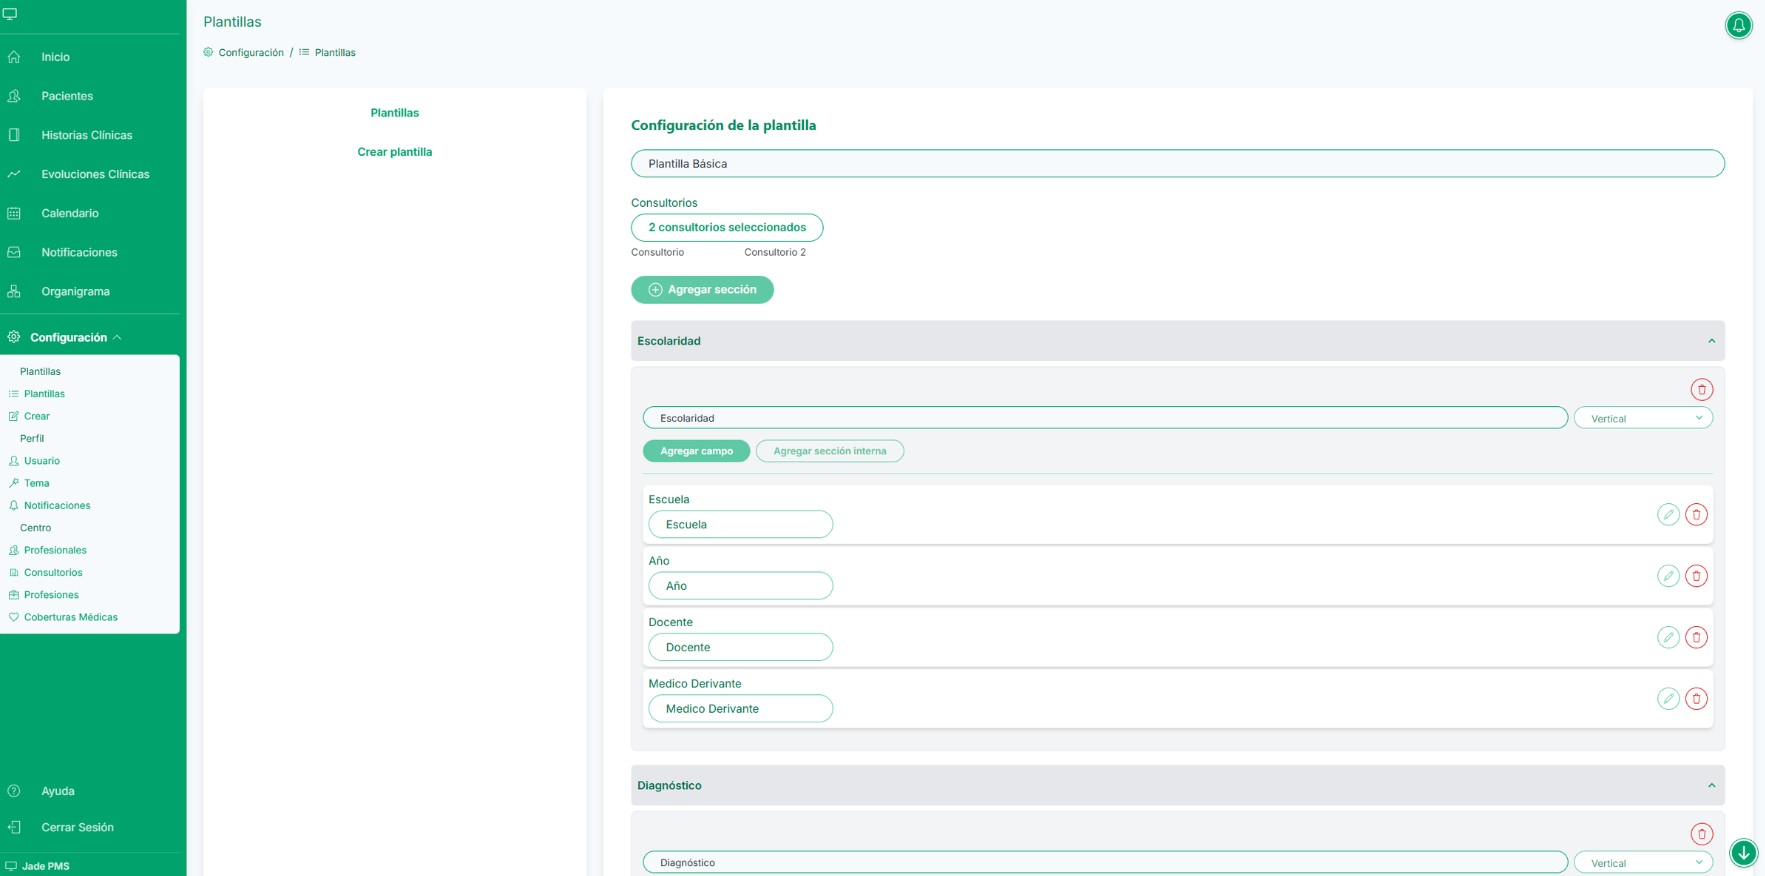This screenshot has width=1765, height=876.
Task: Open Tema submenu item
Action: click(37, 483)
